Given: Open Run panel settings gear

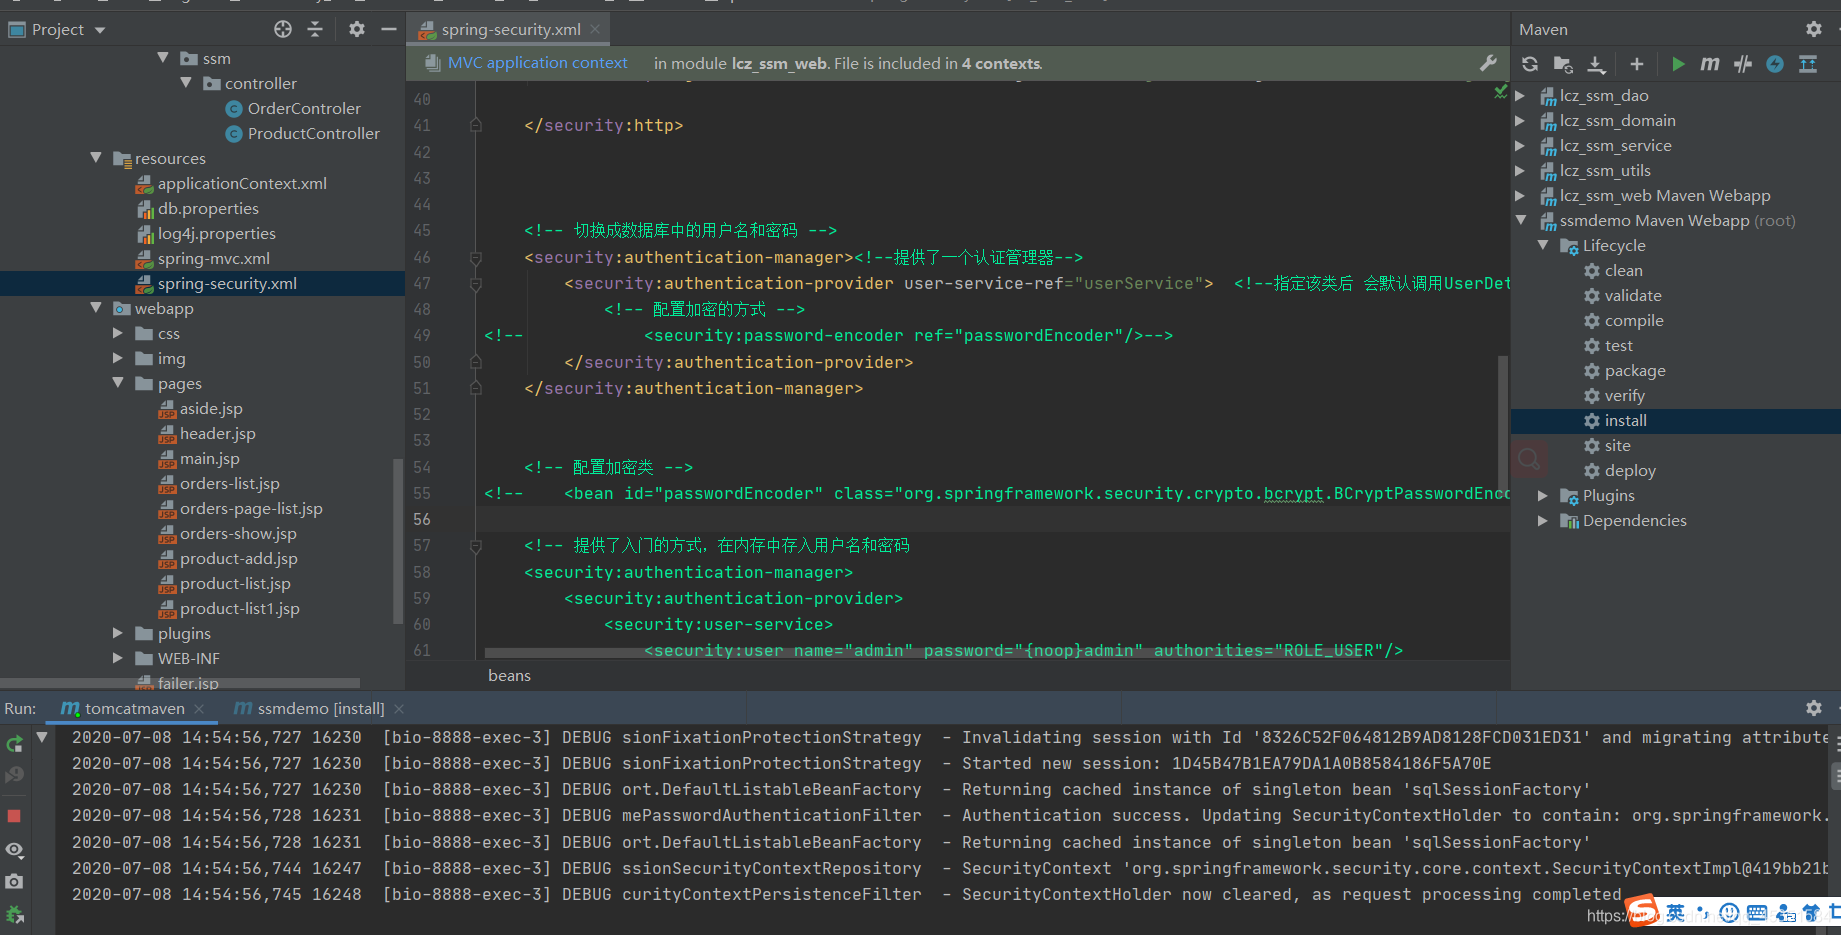Looking at the screenshot, I should pyautogui.click(x=1814, y=708).
